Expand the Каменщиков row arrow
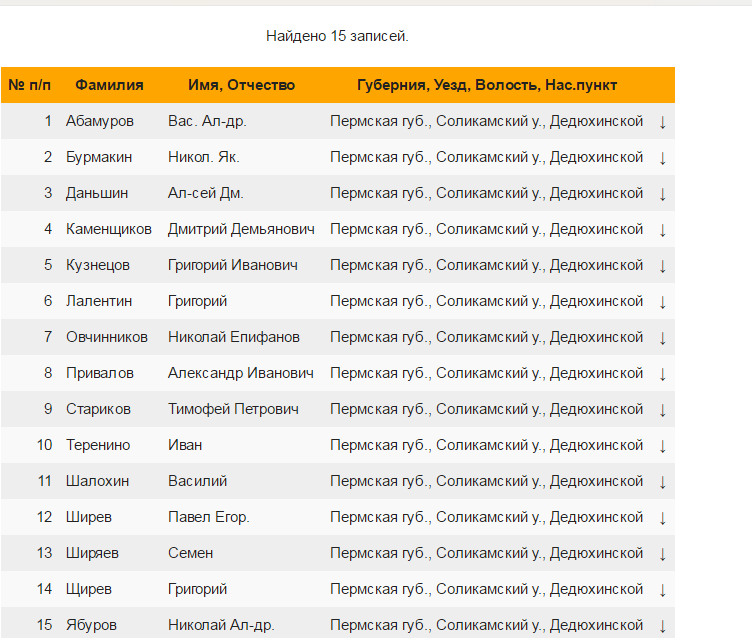This screenshot has width=752, height=638. point(662,230)
